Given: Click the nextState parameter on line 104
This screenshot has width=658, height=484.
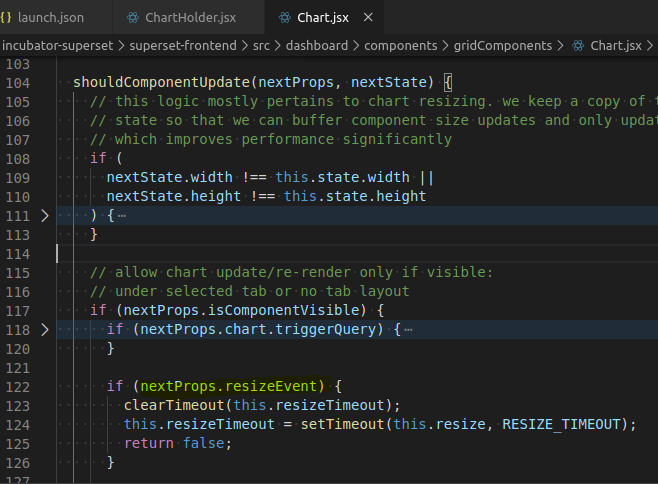Looking at the screenshot, I should click(x=389, y=82).
